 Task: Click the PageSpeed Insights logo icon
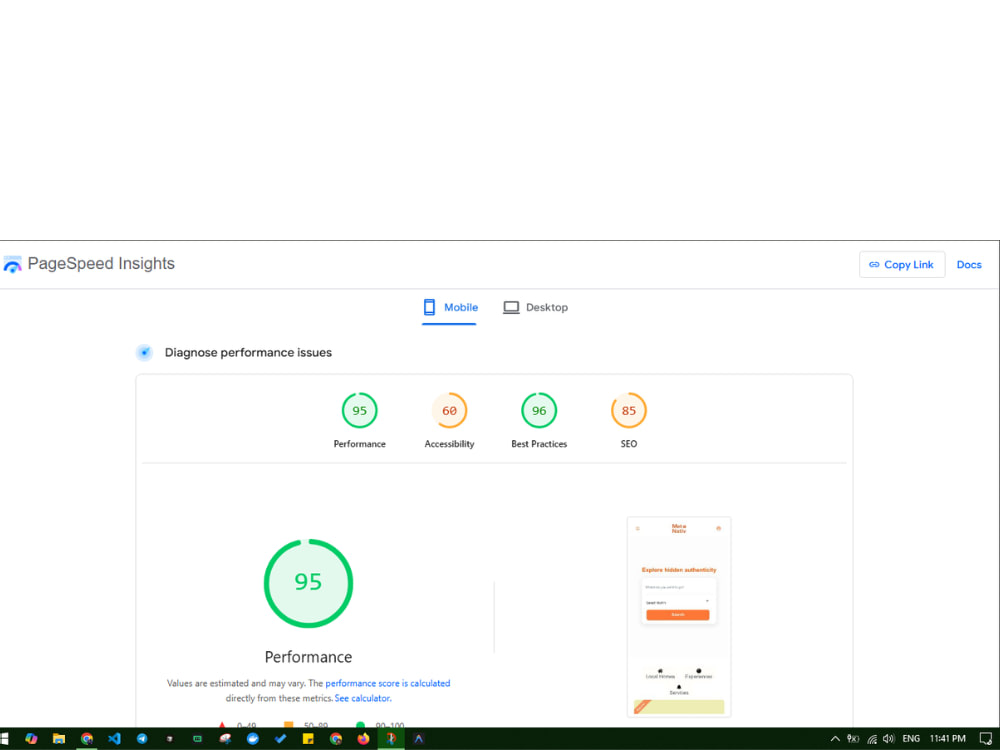point(12,264)
